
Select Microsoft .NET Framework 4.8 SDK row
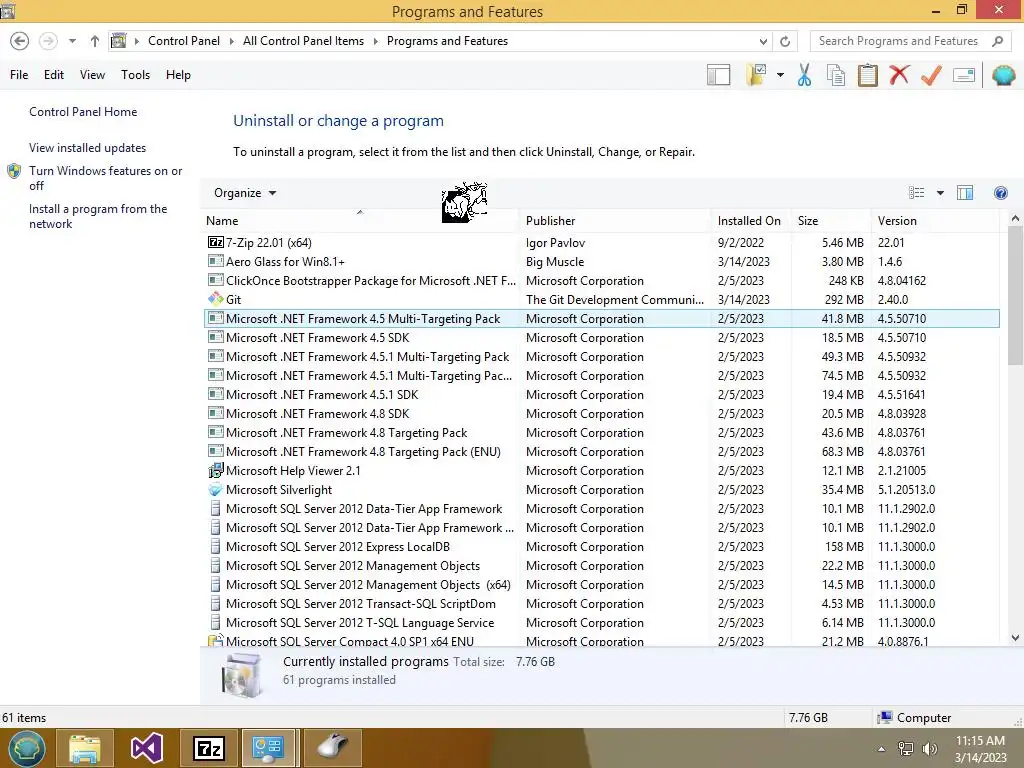(602, 414)
